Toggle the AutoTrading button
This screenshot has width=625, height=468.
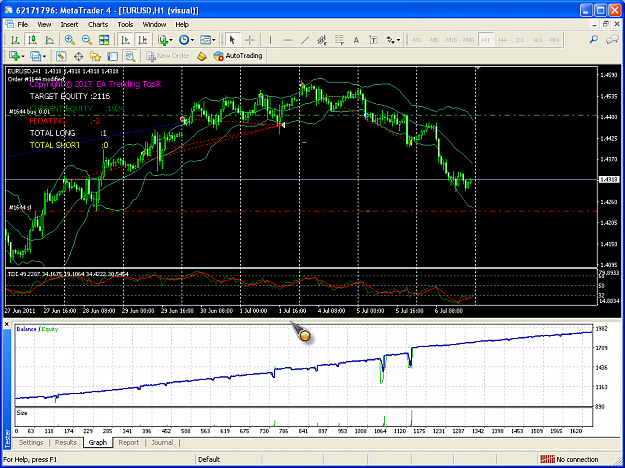point(238,56)
